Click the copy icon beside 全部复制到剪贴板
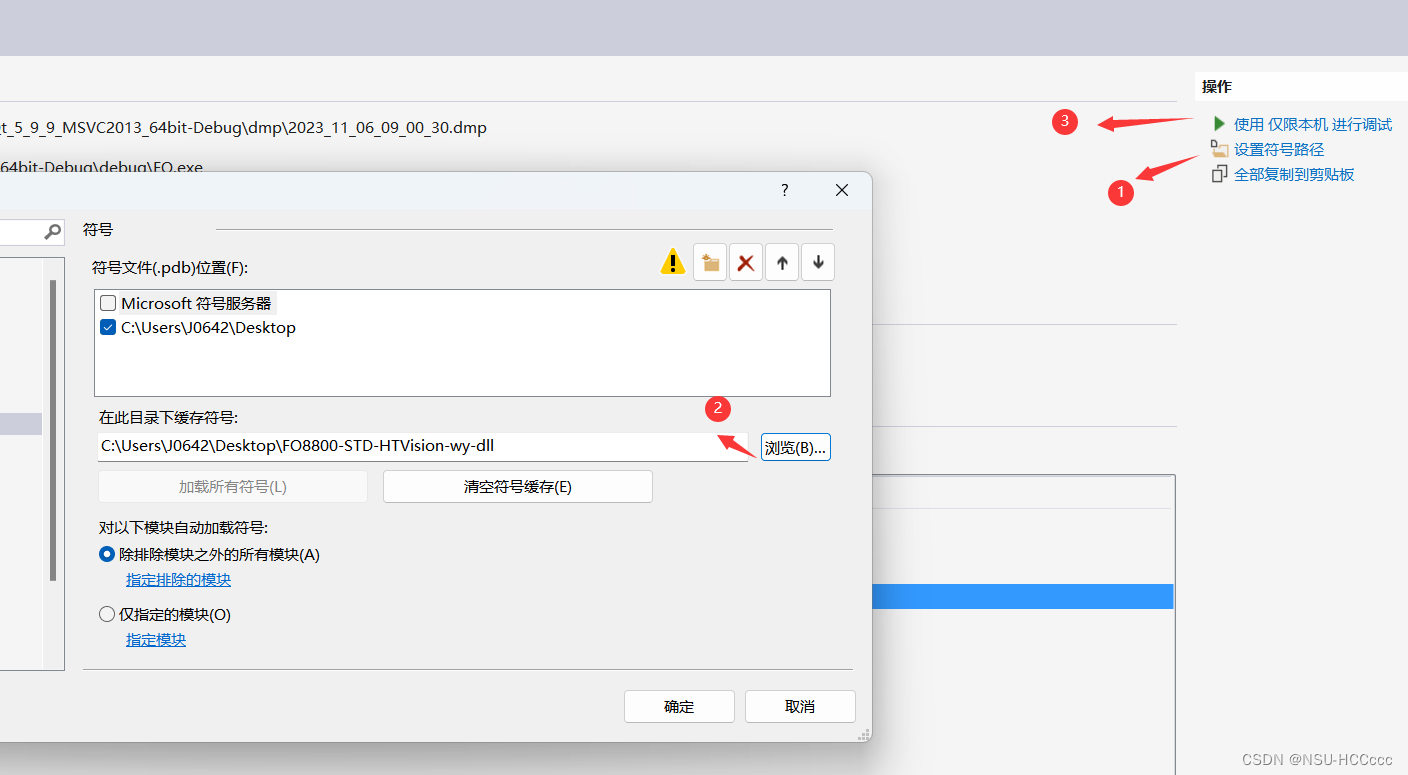 tap(1219, 173)
